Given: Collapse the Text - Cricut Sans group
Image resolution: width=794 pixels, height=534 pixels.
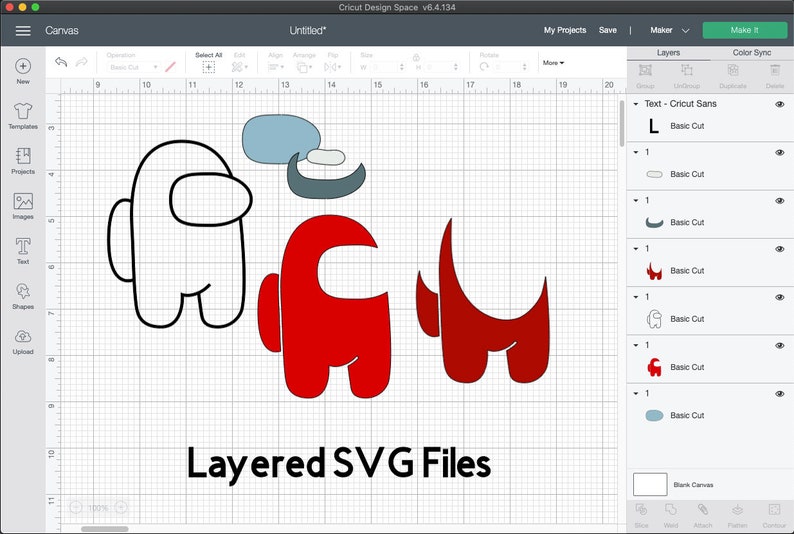Looking at the screenshot, I should coord(636,104).
